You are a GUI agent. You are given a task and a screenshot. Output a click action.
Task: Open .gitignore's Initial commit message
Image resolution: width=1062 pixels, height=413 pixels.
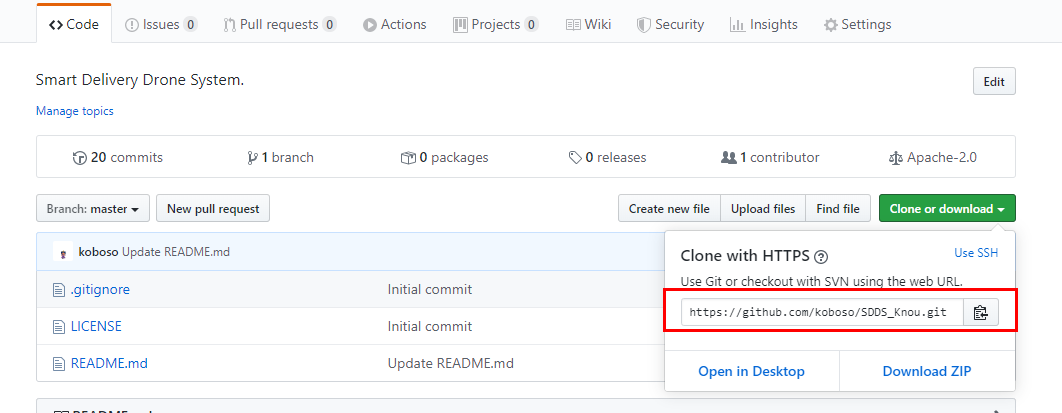[x=429, y=289]
